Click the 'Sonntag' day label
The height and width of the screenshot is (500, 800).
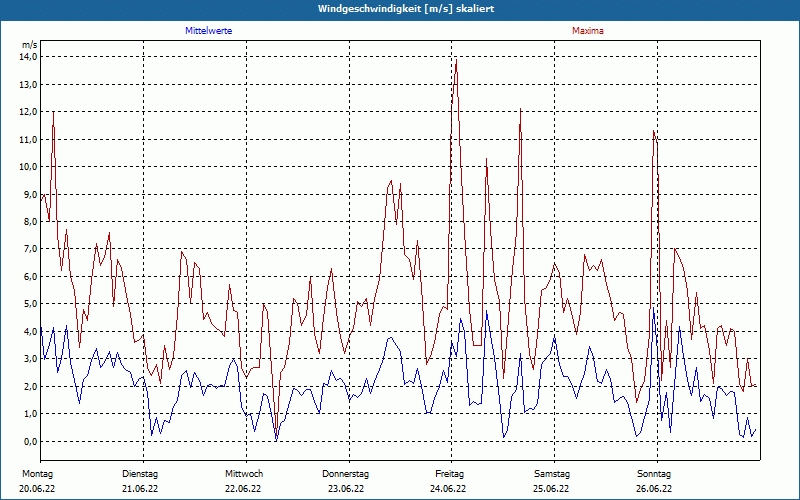[x=654, y=474]
